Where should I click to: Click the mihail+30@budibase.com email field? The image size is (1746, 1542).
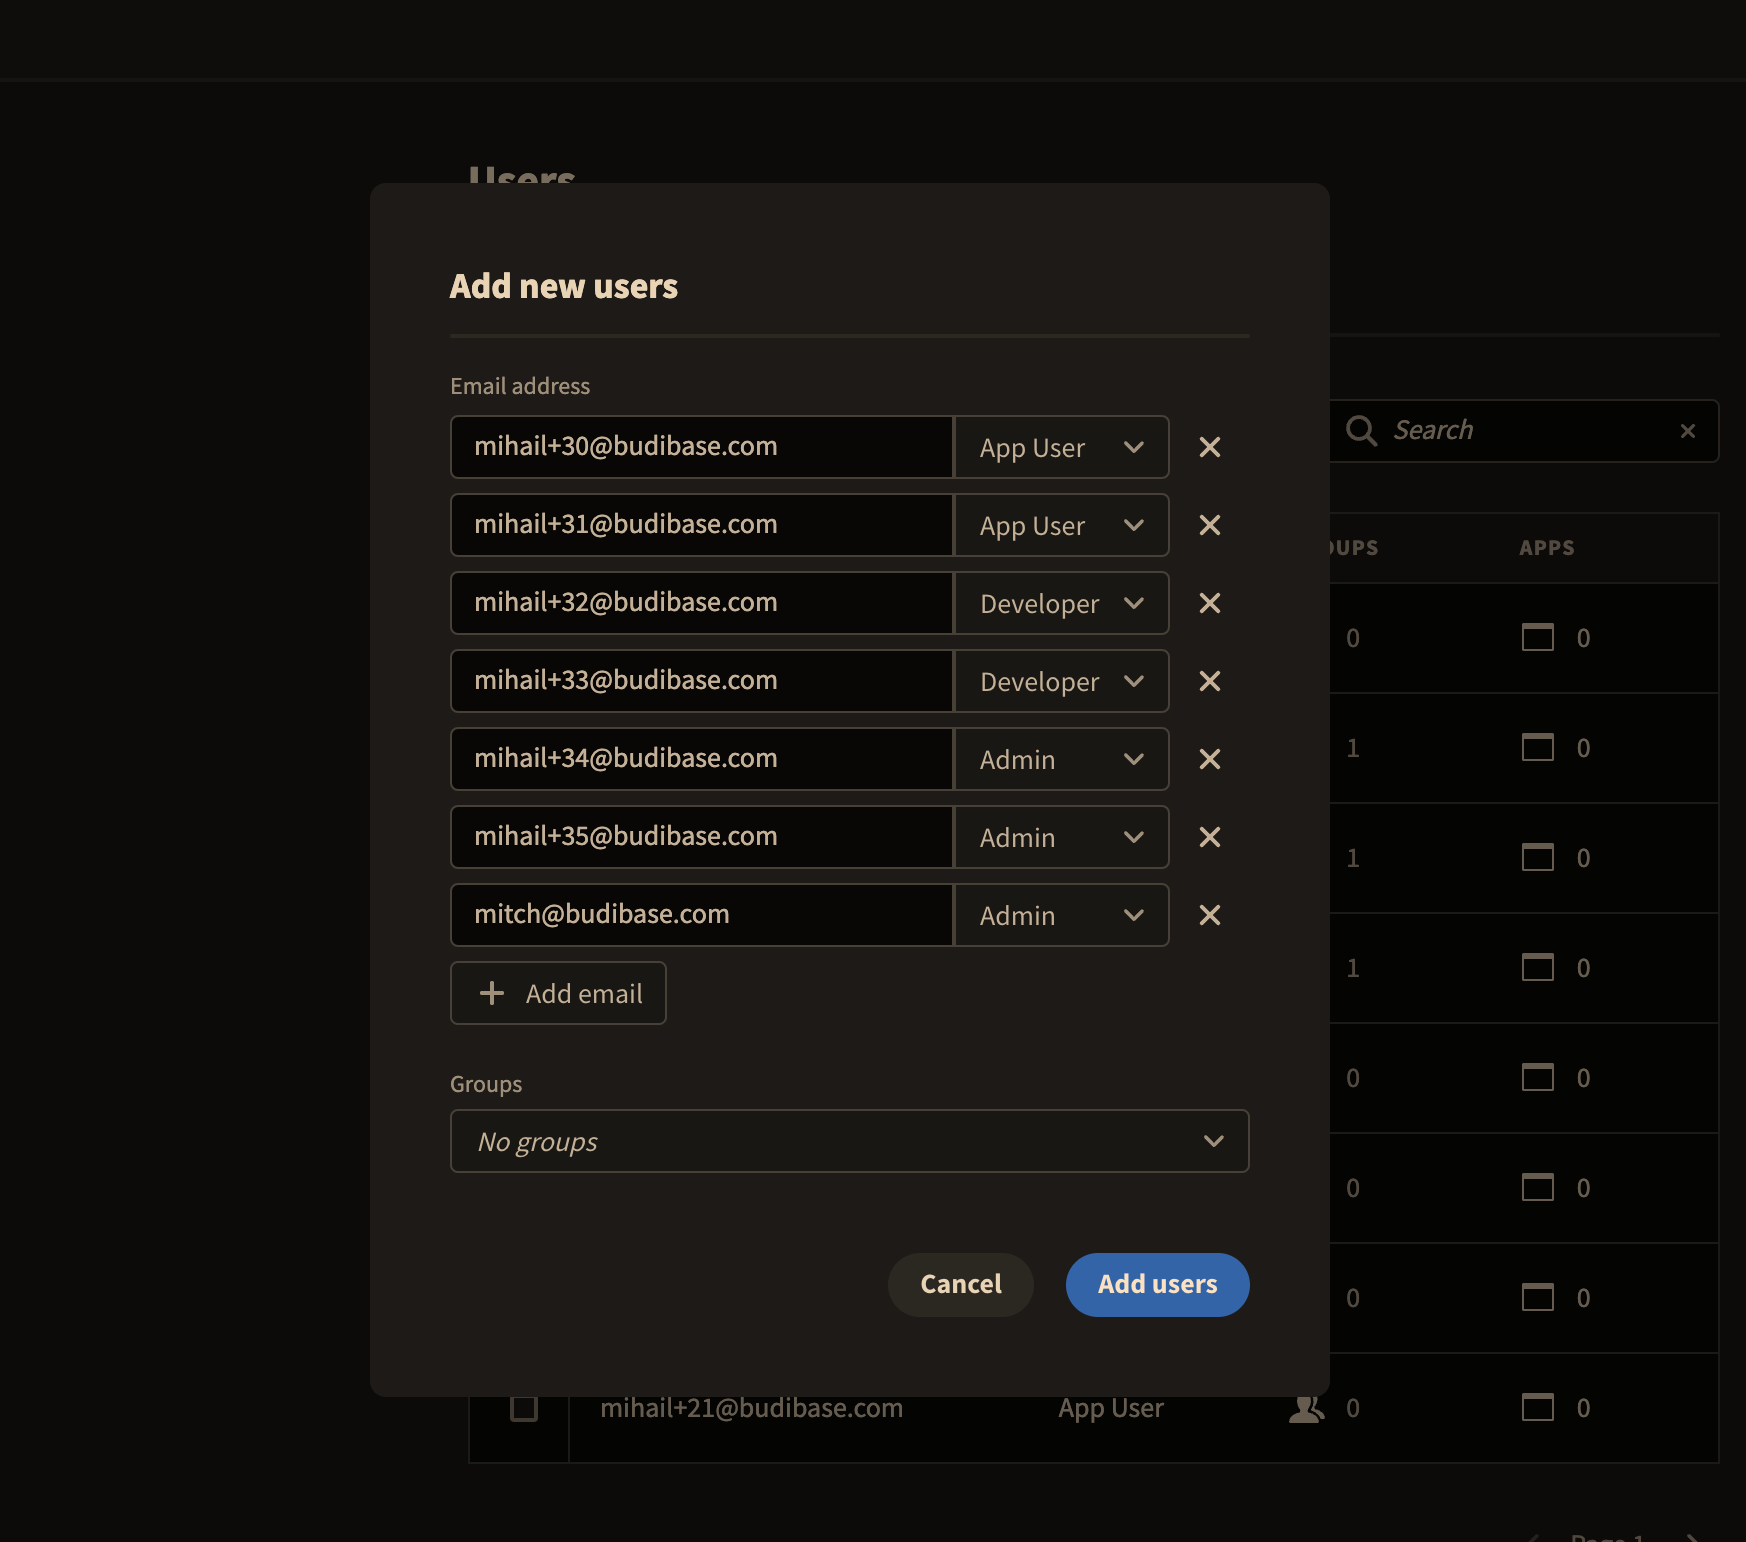(702, 447)
